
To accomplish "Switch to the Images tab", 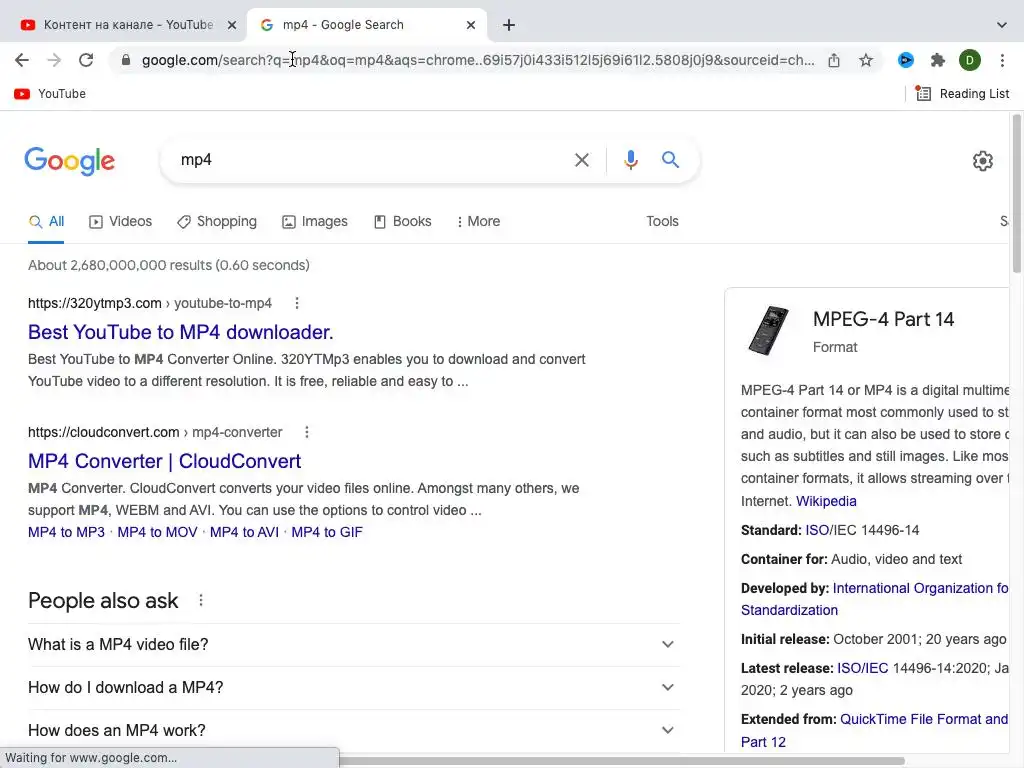I will tap(315, 221).
